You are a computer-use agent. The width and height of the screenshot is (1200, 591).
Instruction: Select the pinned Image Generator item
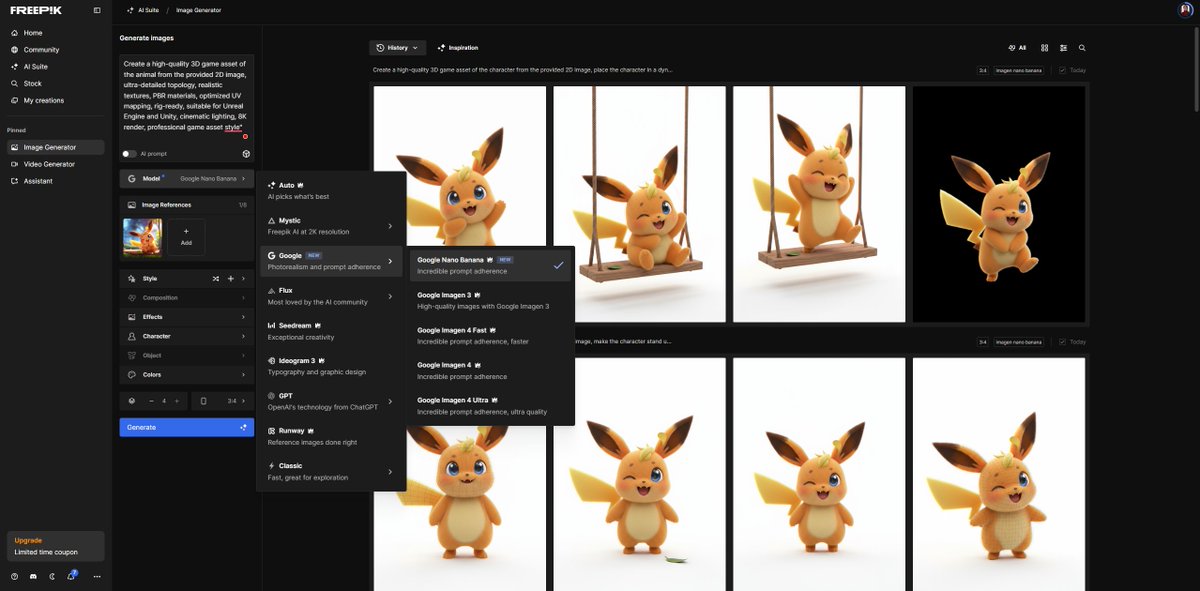56,147
